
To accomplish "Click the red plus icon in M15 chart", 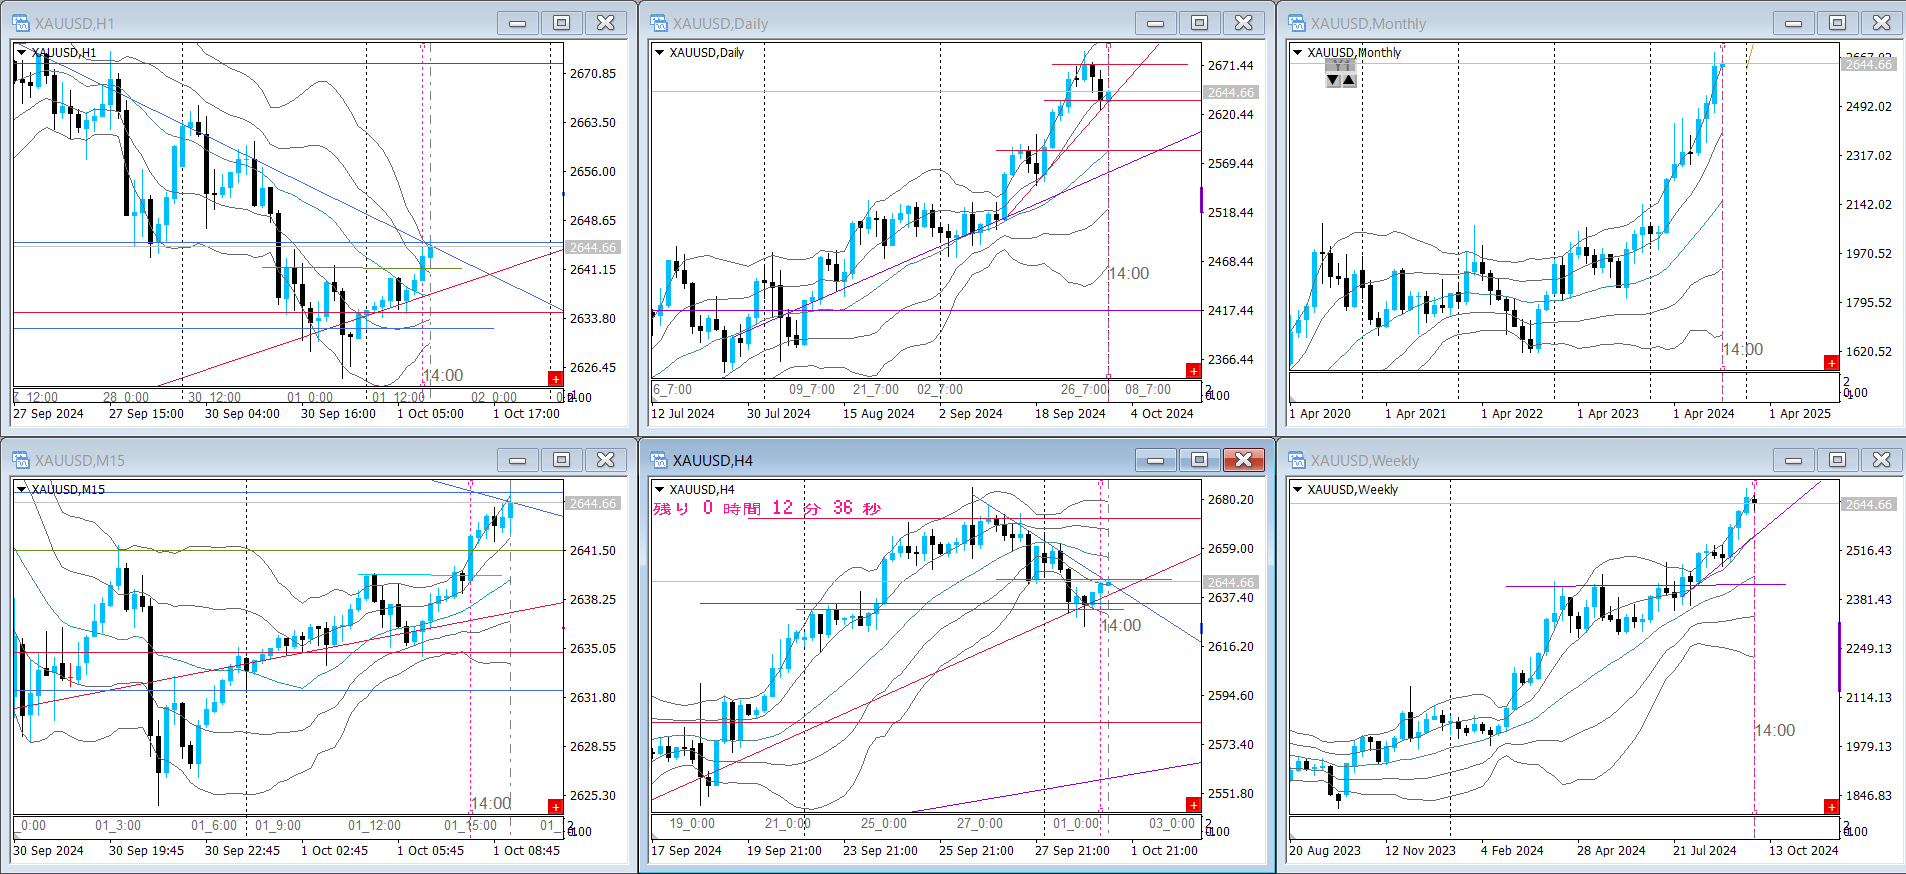I will (x=555, y=807).
